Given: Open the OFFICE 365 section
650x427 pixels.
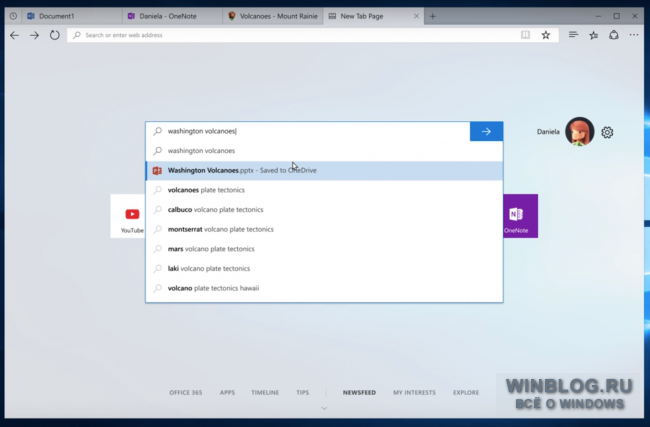Looking at the screenshot, I should pos(185,392).
